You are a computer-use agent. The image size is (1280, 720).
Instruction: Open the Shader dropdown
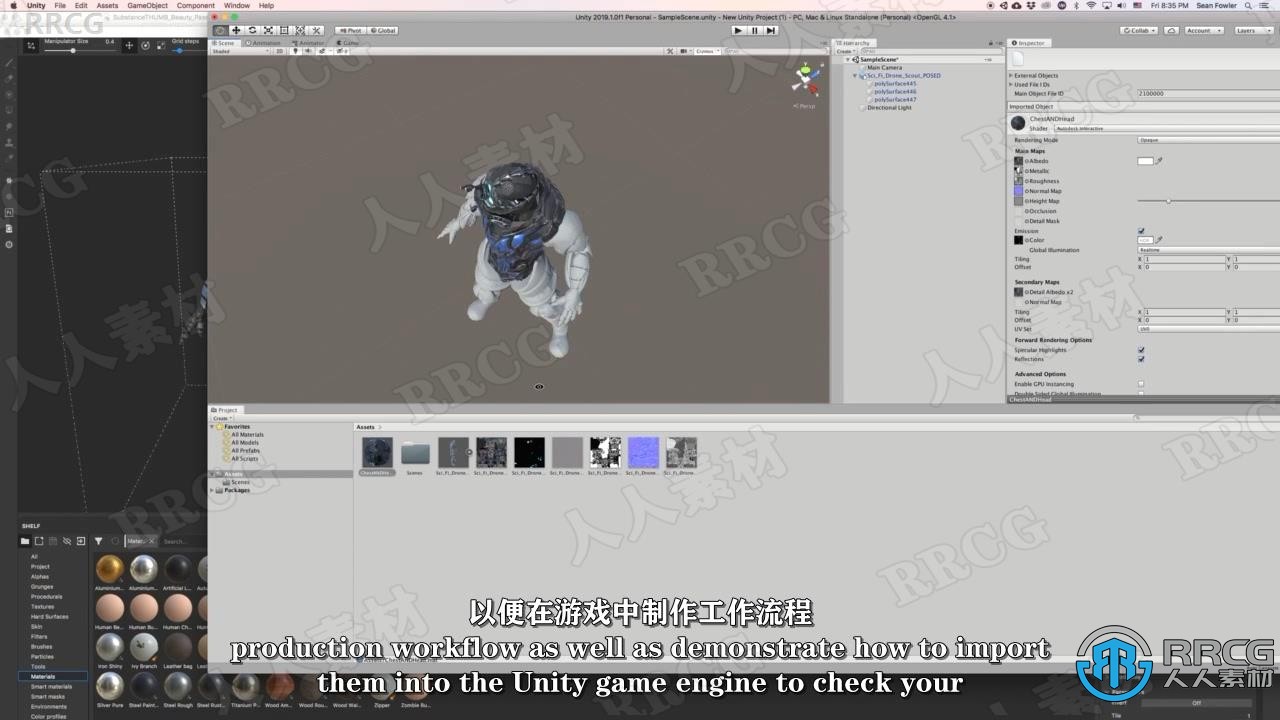(x=1167, y=128)
